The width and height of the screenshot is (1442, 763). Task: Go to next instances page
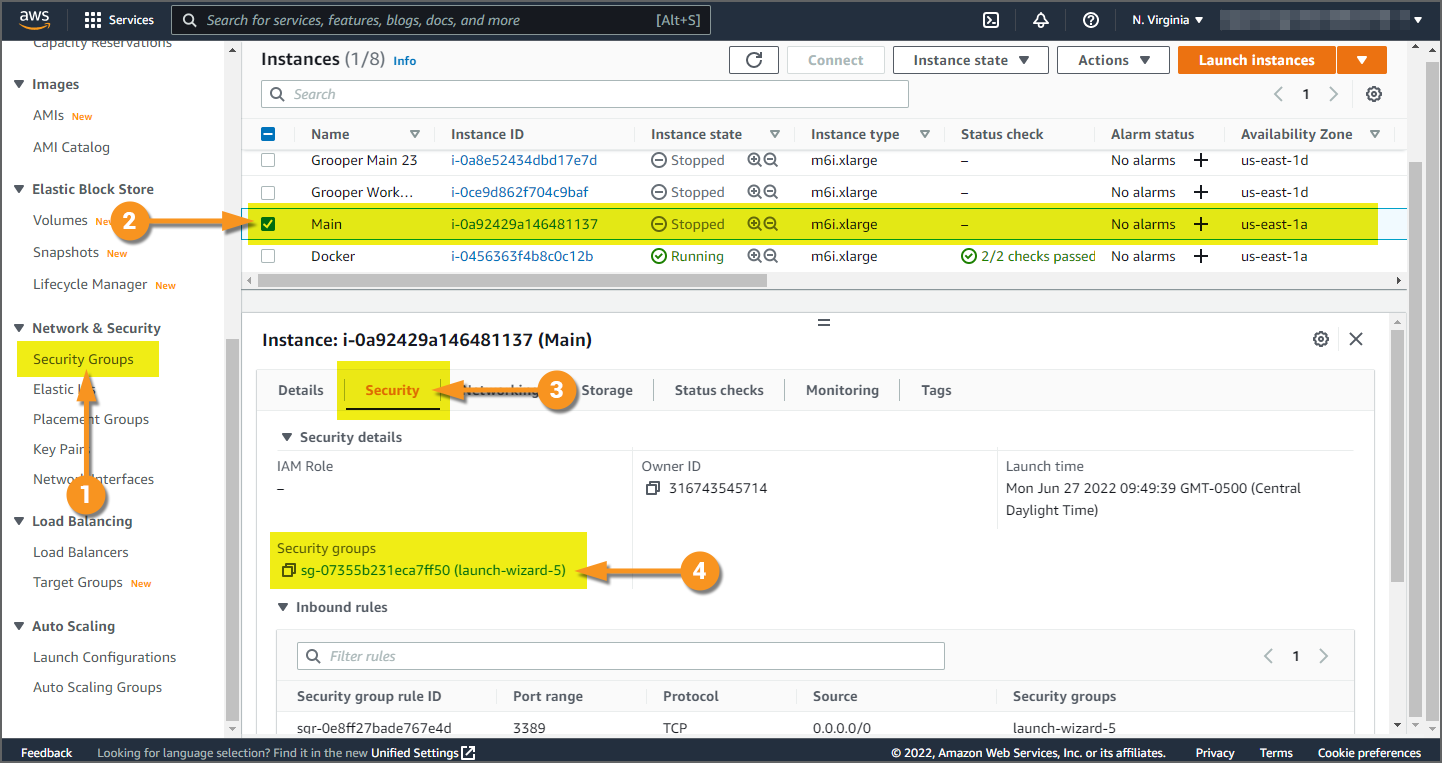tap(1333, 94)
